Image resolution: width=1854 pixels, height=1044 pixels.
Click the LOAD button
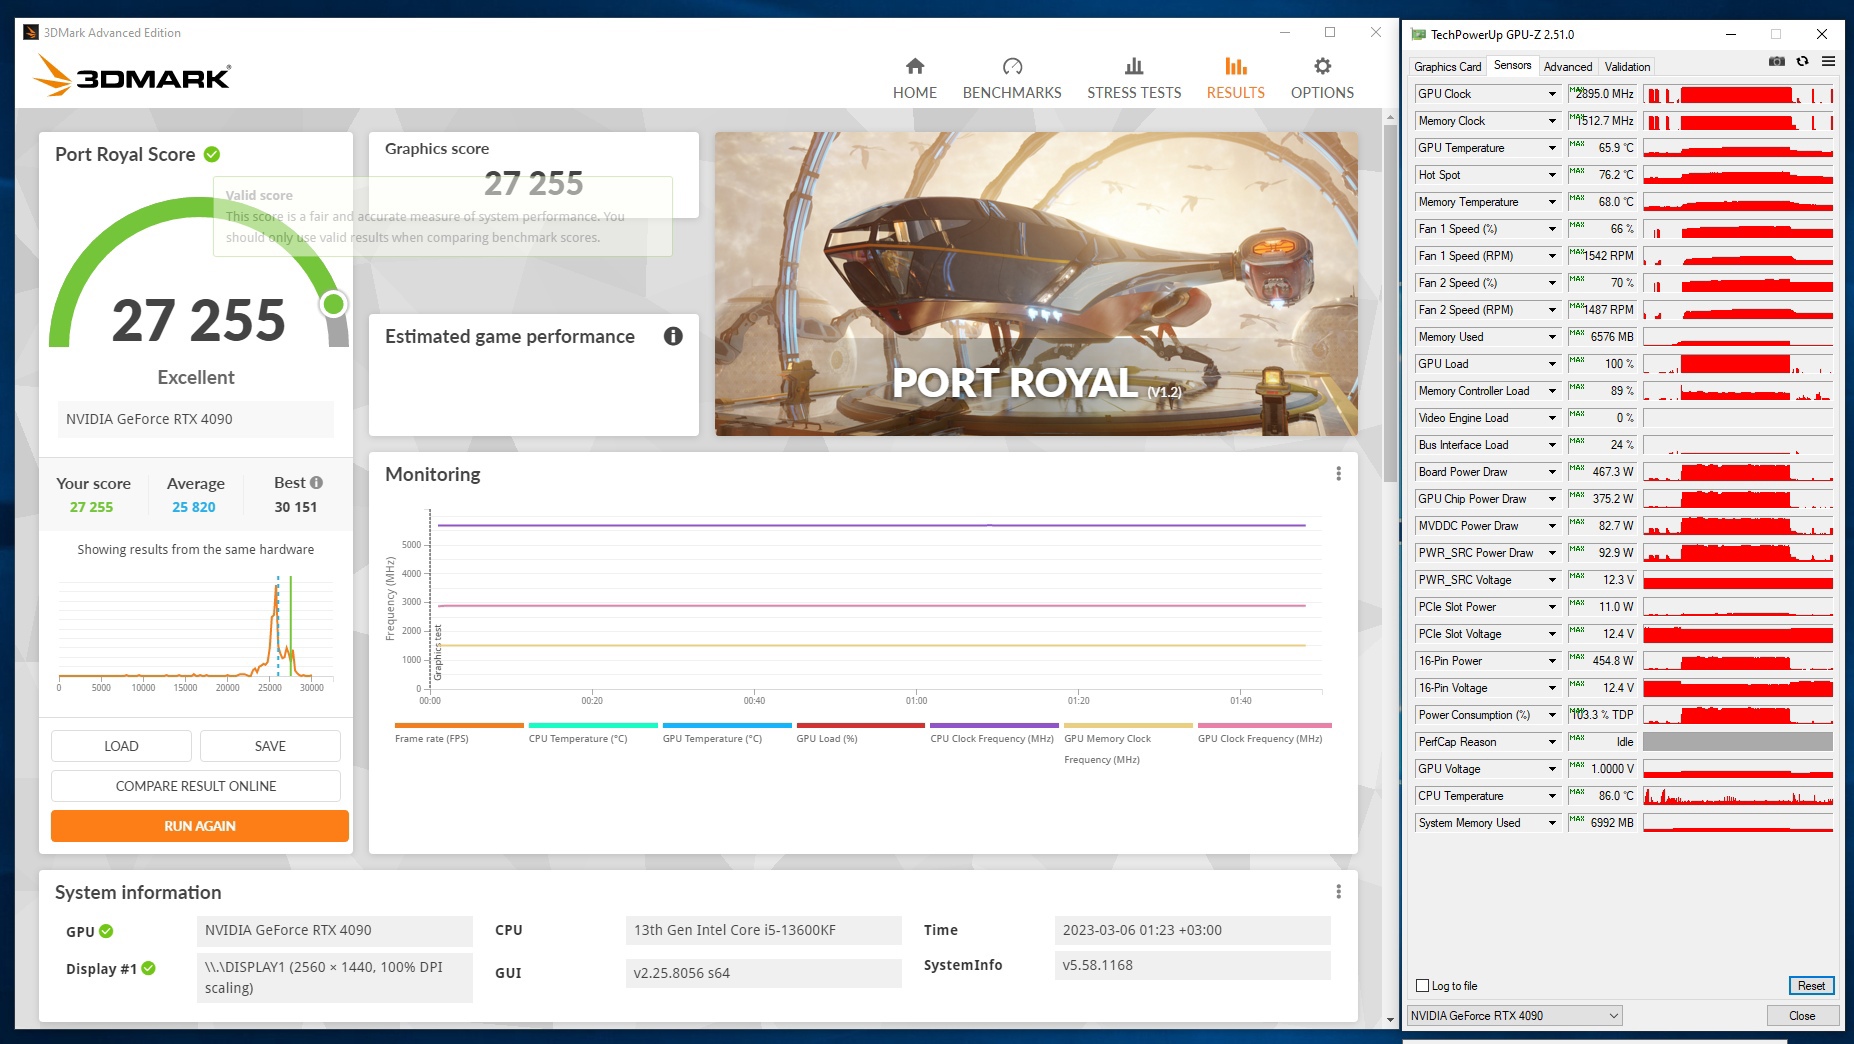click(x=121, y=746)
